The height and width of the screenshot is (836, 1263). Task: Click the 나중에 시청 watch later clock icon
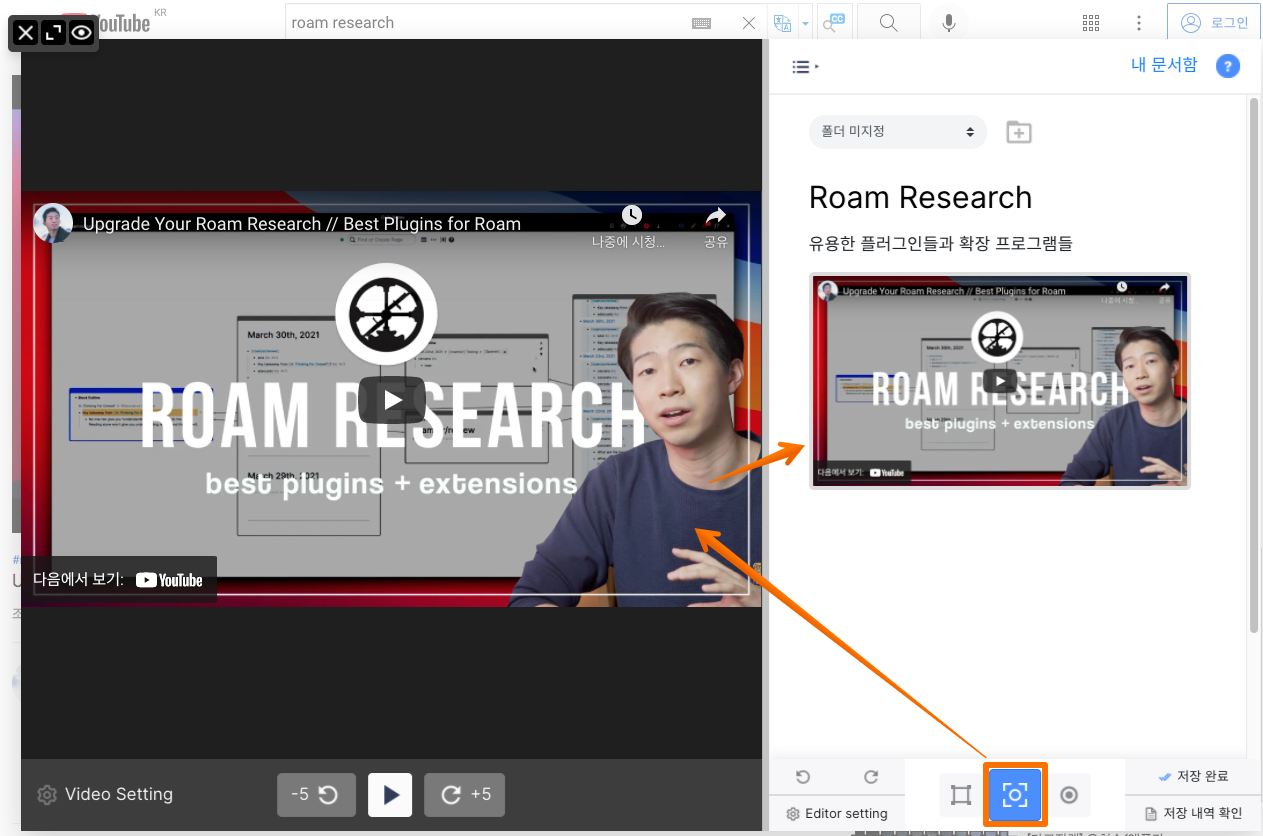click(631, 215)
